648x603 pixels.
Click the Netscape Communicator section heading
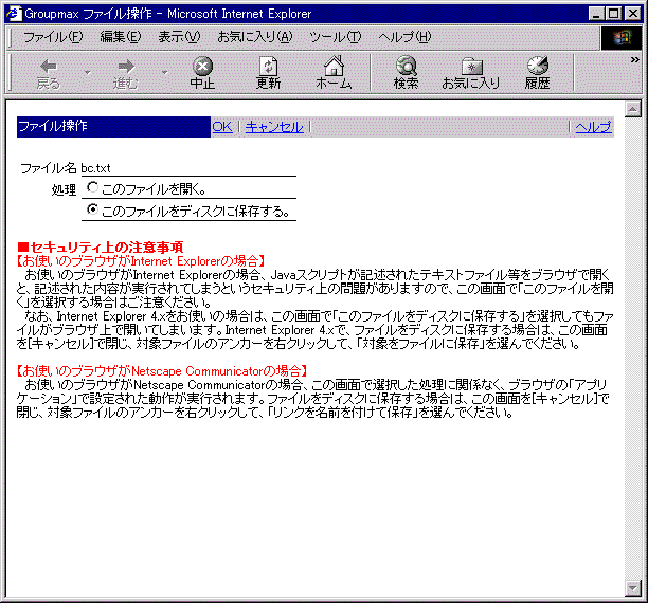coord(162,371)
